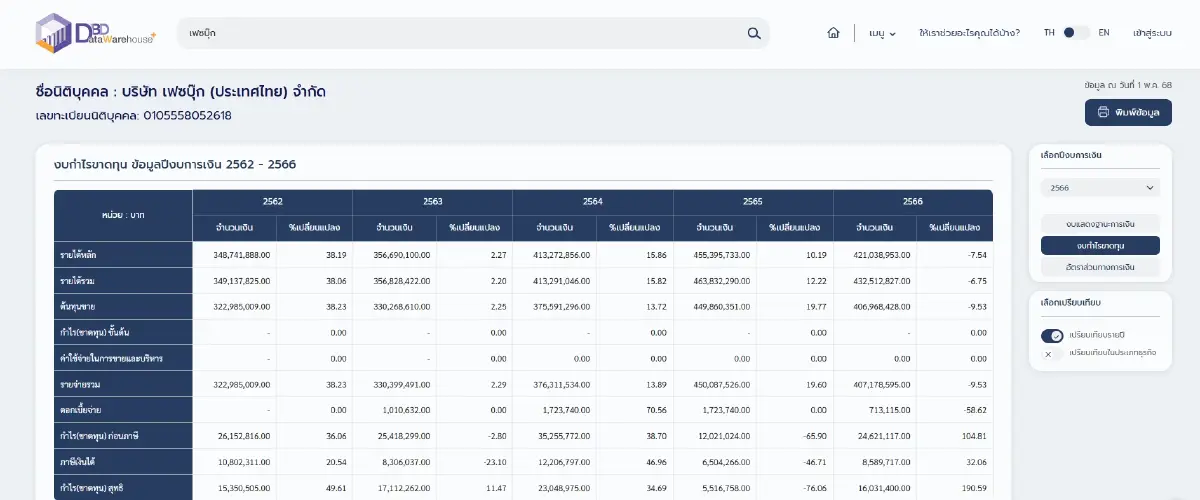Switch language with TH/EN toggle

tap(1076, 33)
